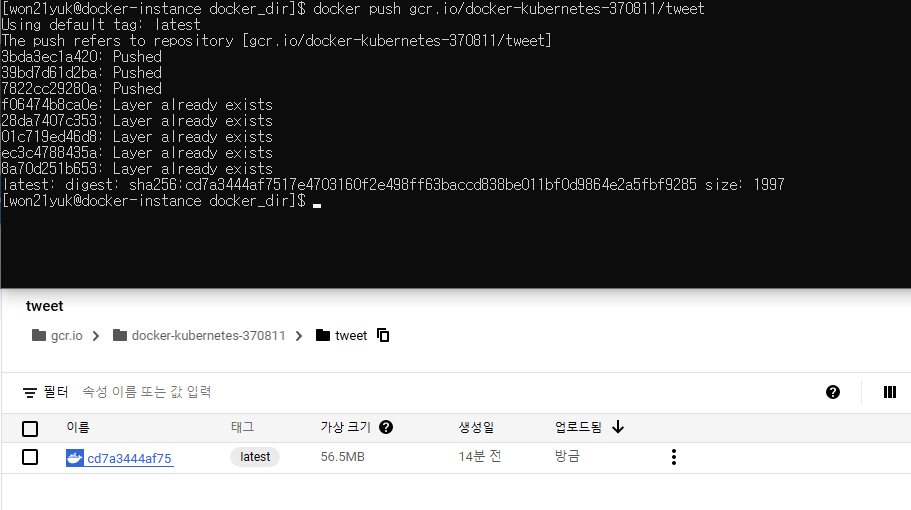Click 'The push refers to repository' line
The width and height of the screenshot is (911, 510).
(x=276, y=41)
